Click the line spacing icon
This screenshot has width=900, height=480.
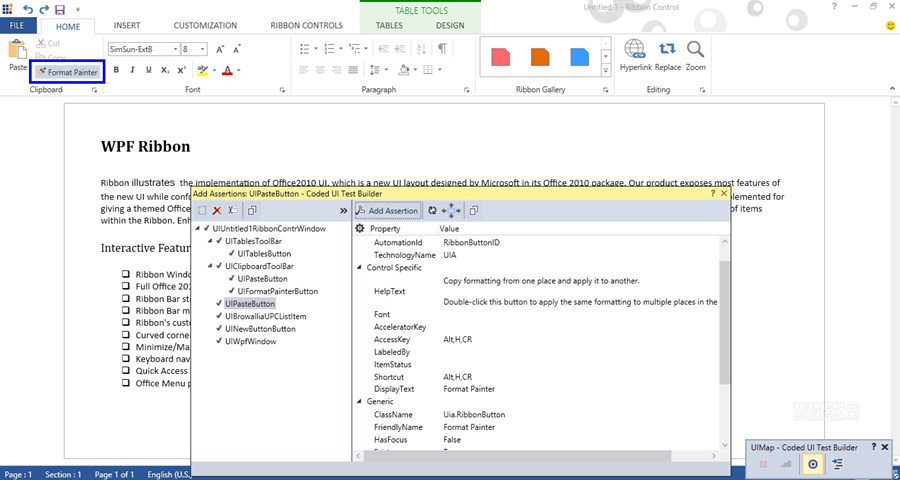375,70
